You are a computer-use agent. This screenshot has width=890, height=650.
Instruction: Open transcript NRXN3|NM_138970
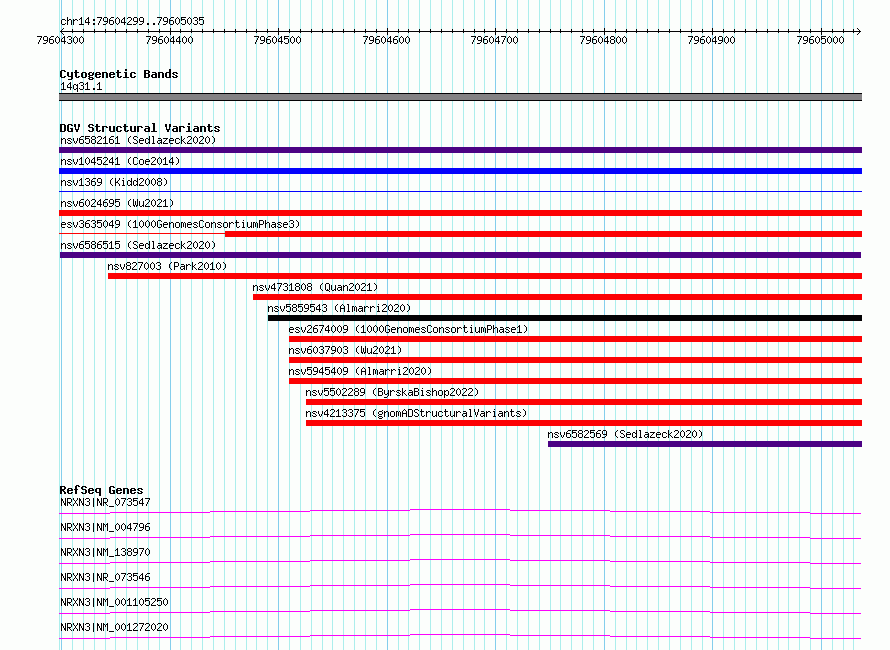pyautogui.click(x=105, y=552)
